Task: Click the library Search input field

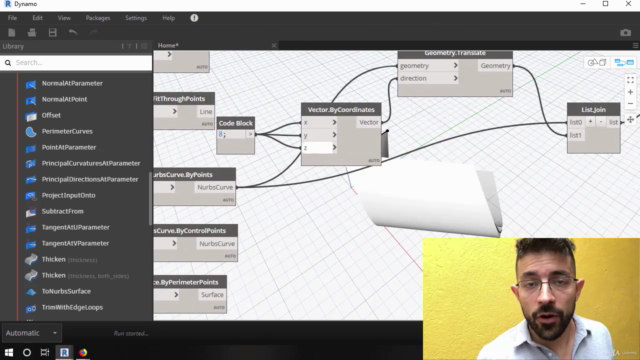Action: pyautogui.click(x=76, y=62)
